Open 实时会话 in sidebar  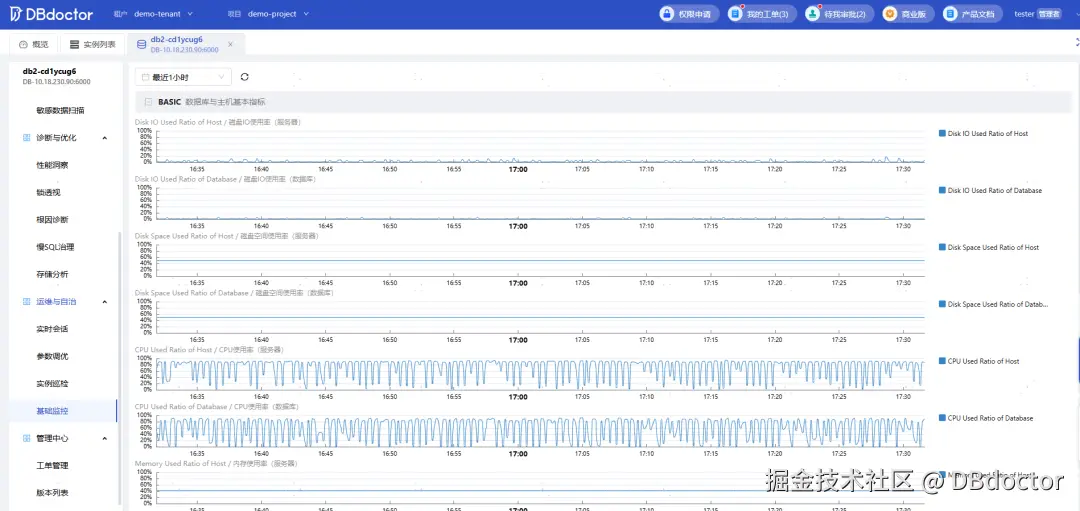point(52,329)
